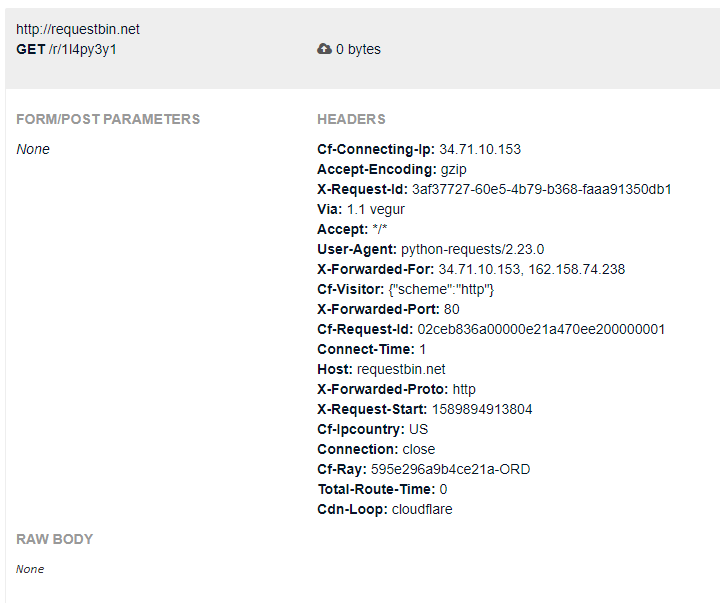Click the FORM/POST PARAMETERS heading
The width and height of the screenshot is (720, 603).
[108, 119]
